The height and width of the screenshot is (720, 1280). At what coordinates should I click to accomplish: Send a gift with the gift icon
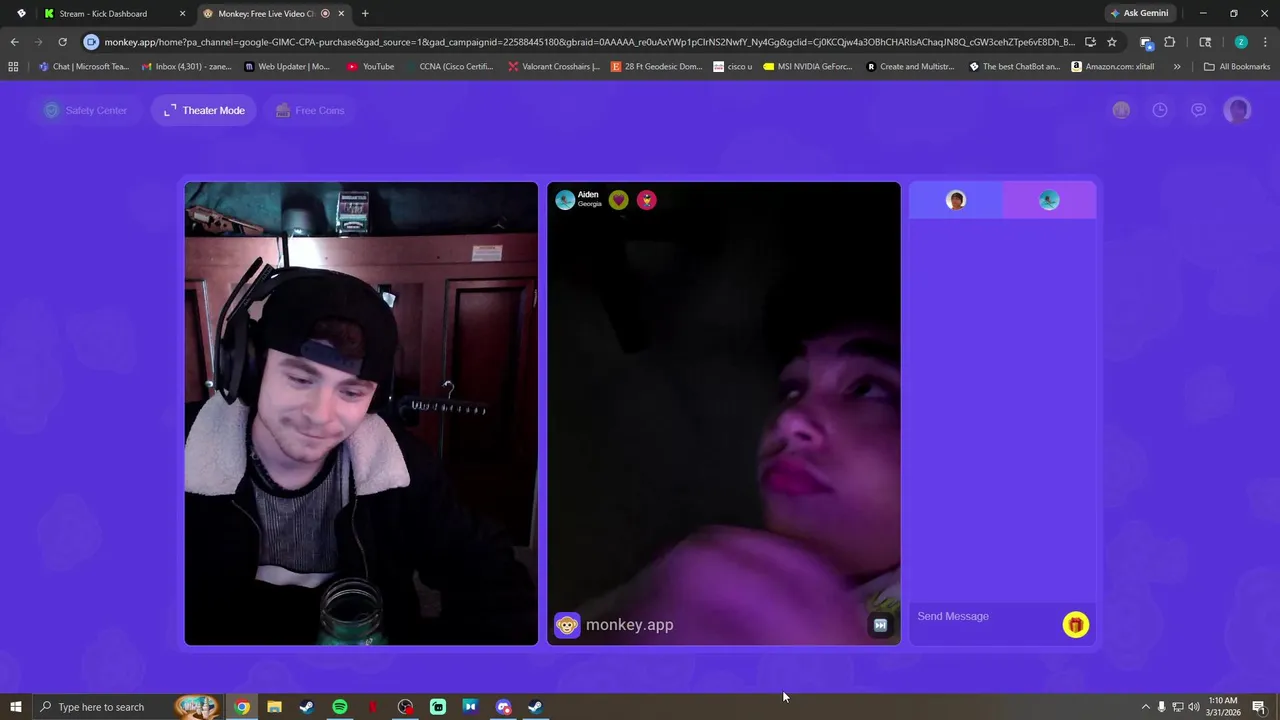[x=1075, y=625]
